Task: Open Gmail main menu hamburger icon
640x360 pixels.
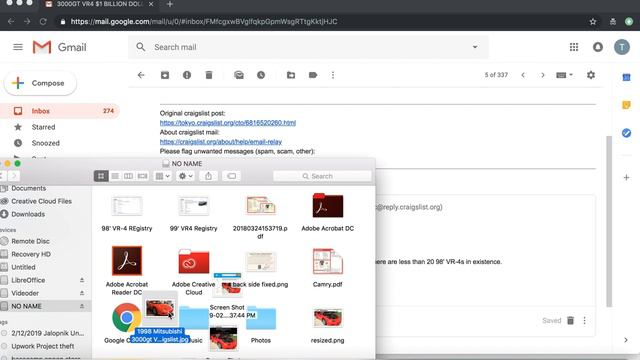Action: pyautogui.click(x=18, y=47)
